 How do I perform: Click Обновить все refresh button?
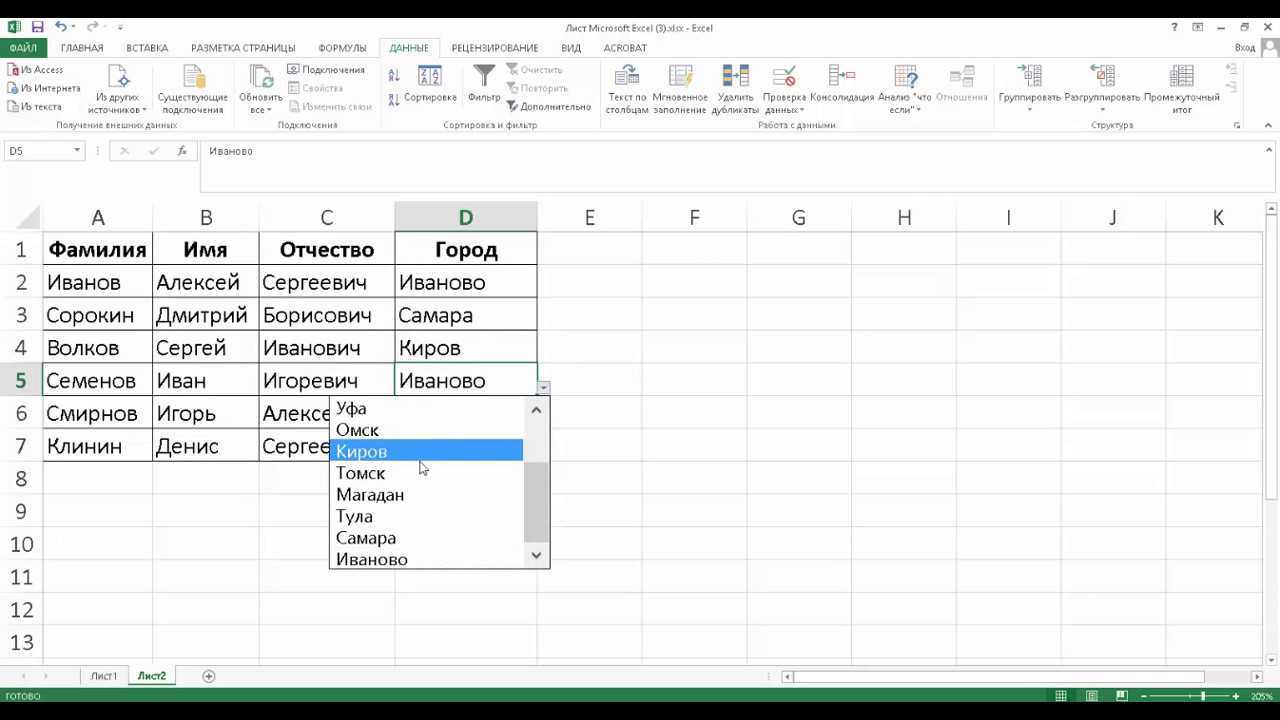coord(260,90)
